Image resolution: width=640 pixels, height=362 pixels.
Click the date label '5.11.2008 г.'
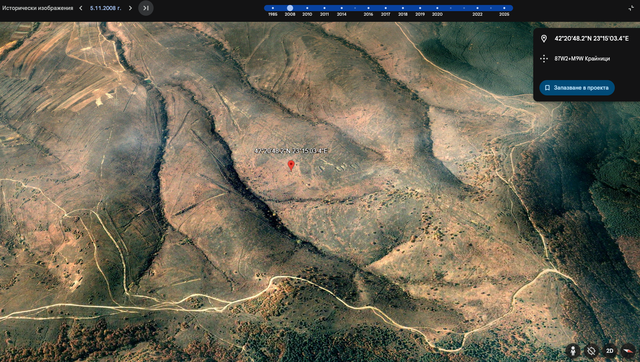(x=105, y=8)
